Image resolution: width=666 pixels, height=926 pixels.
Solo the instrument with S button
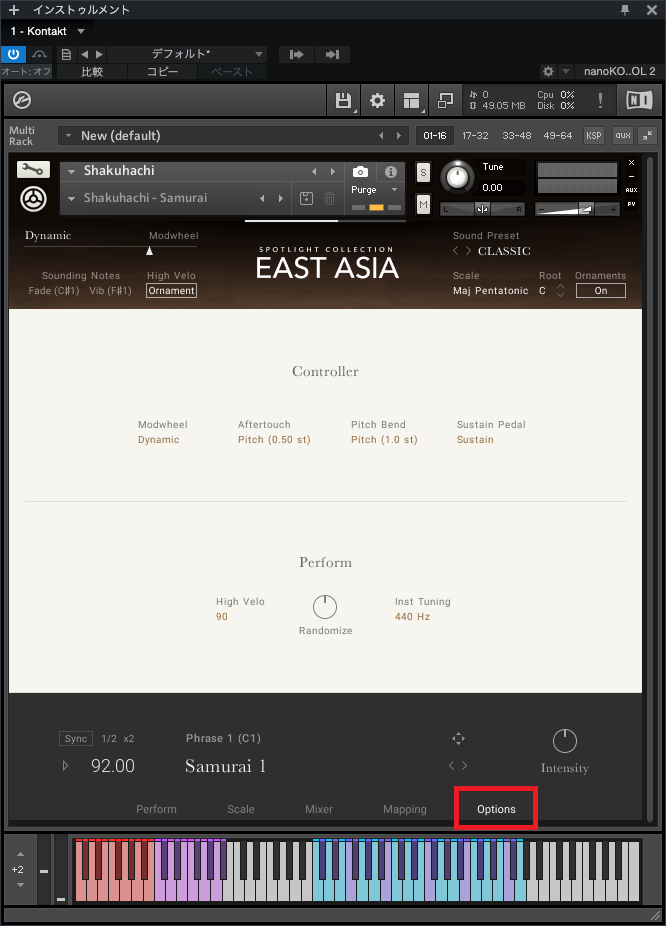423,173
